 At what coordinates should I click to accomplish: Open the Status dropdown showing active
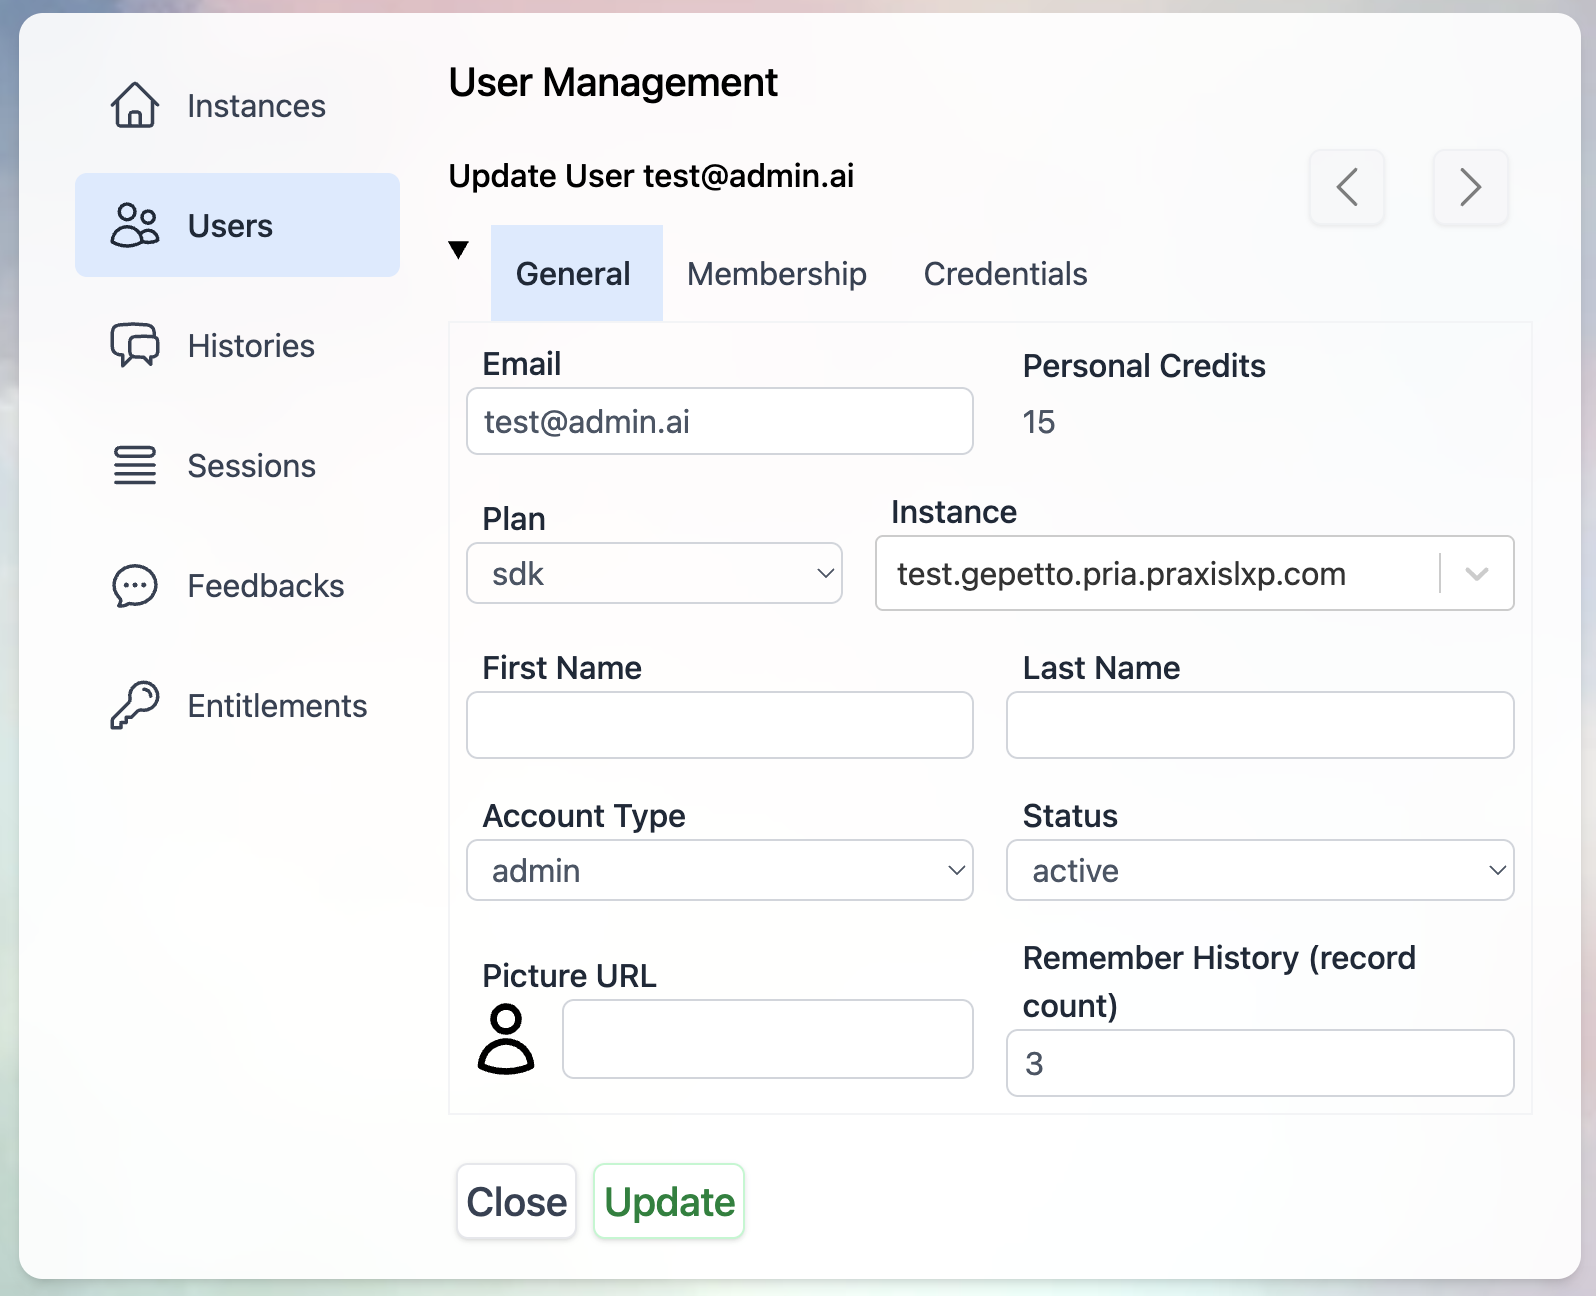[x=1260, y=870]
